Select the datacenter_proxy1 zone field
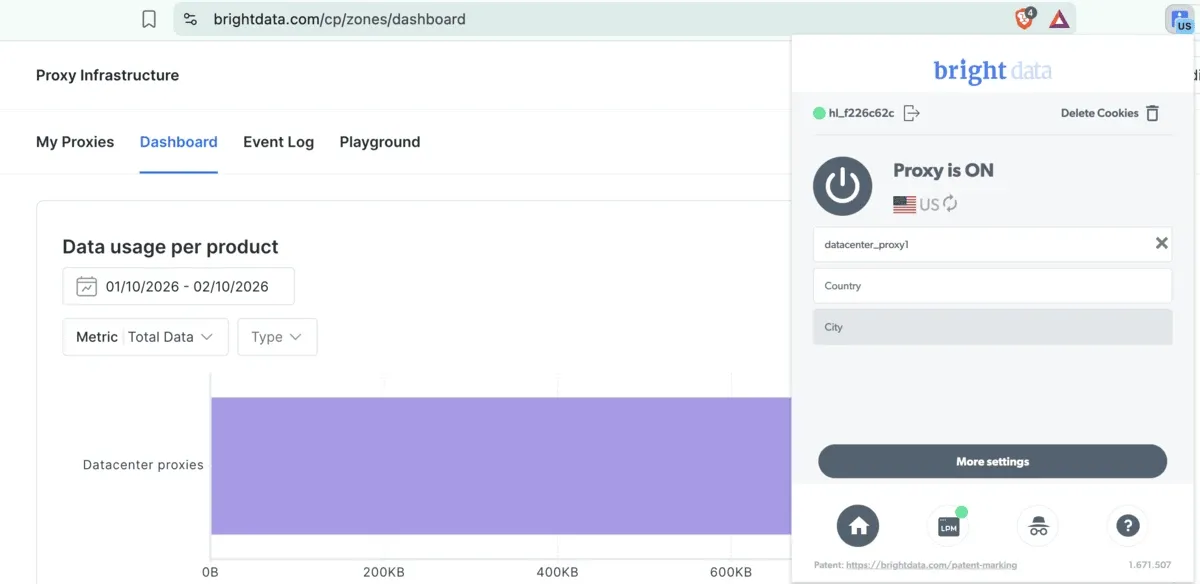The height and width of the screenshot is (584, 1200). (x=992, y=244)
